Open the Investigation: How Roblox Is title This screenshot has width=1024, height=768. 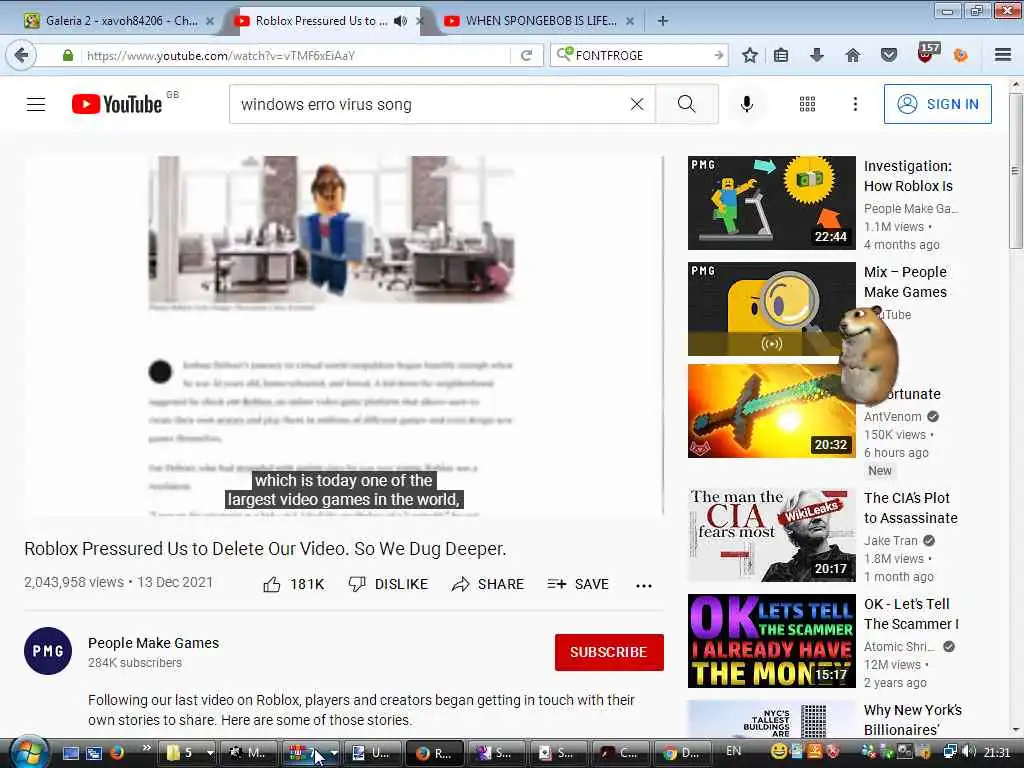pos(908,176)
